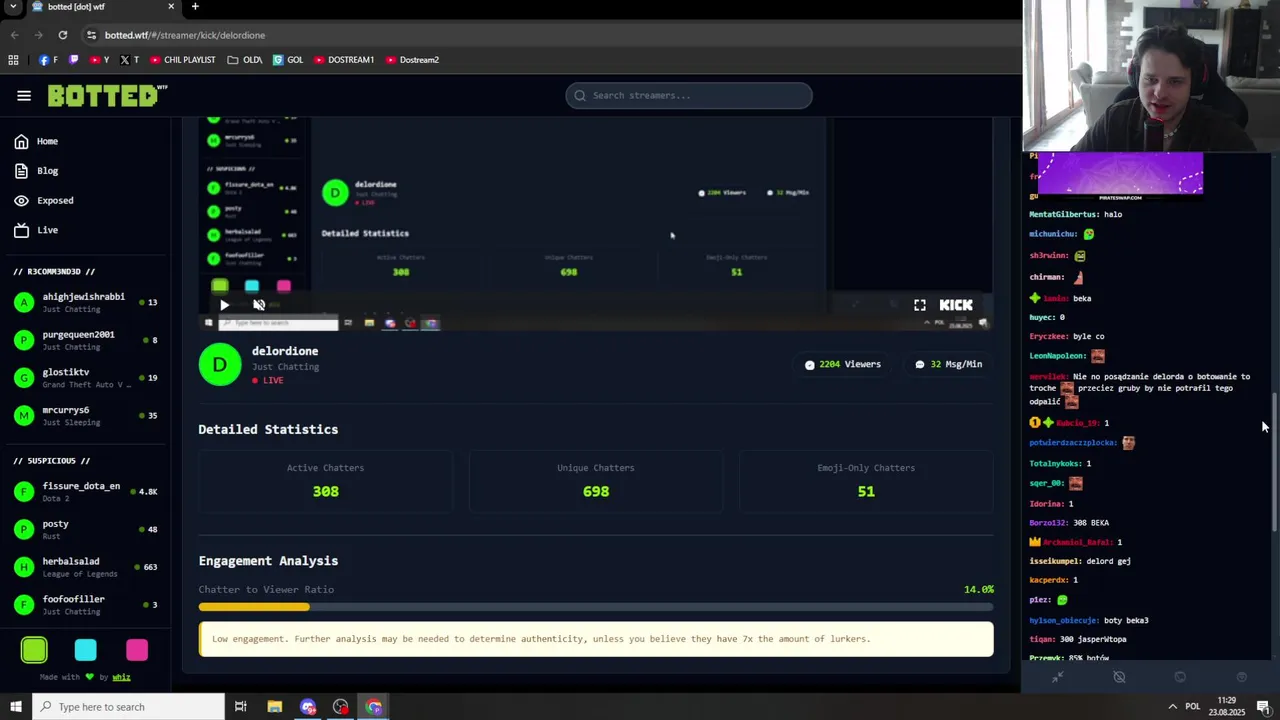Click the KICK logo on the player
1280x720 pixels.
pyautogui.click(x=956, y=305)
